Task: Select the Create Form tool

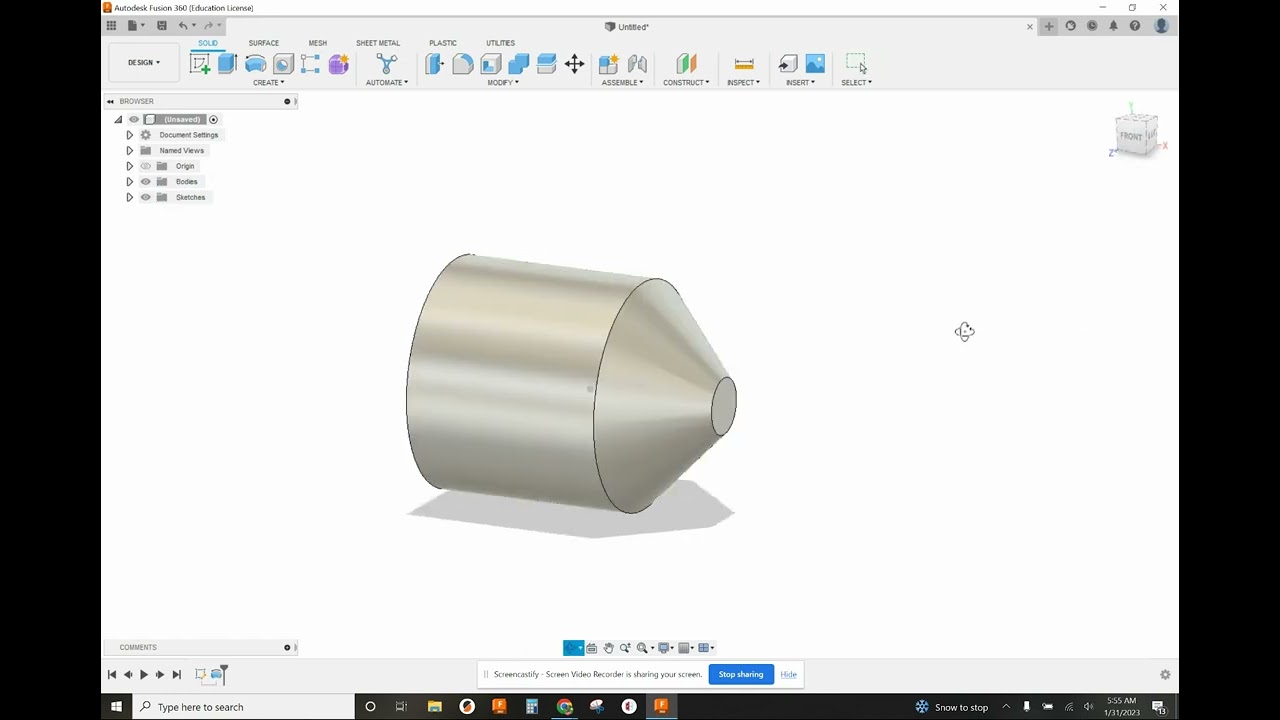Action: pos(339,64)
